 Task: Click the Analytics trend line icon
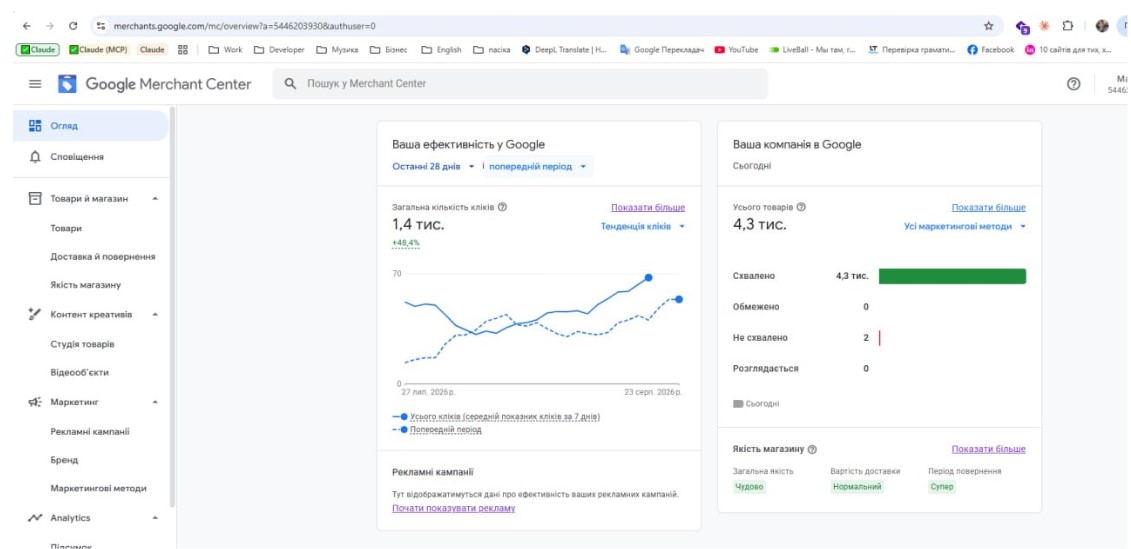point(35,518)
